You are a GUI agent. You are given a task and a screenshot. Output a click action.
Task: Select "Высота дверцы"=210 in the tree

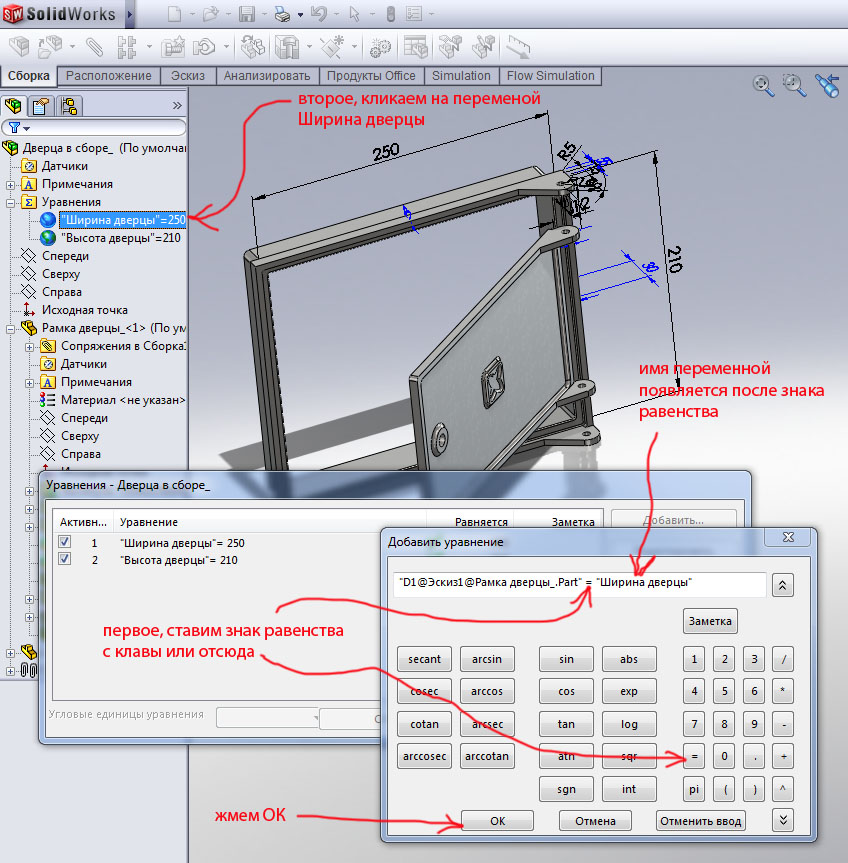tap(122, 238)
